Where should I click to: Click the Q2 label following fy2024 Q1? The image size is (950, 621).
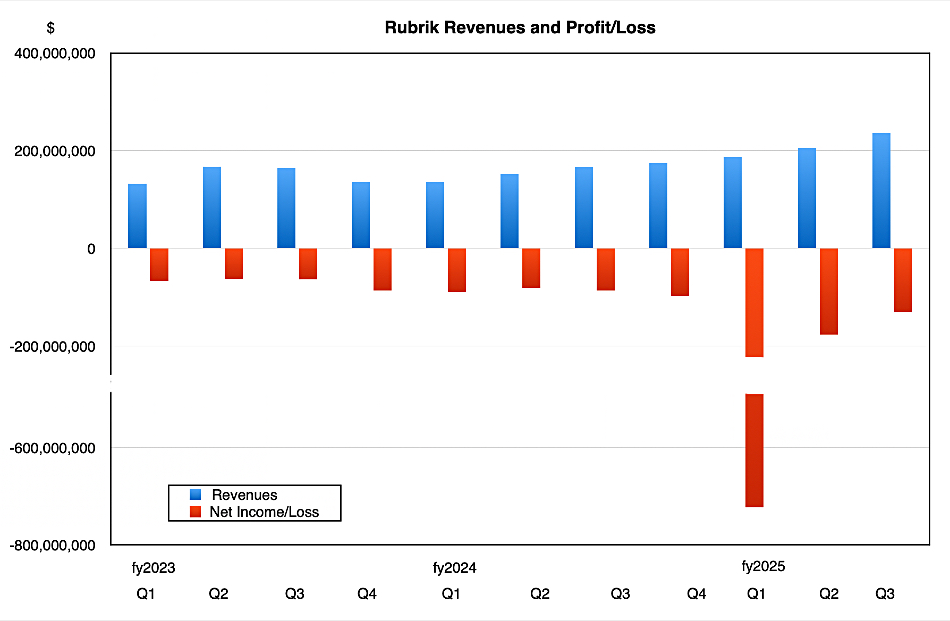(x=540, y=594)
